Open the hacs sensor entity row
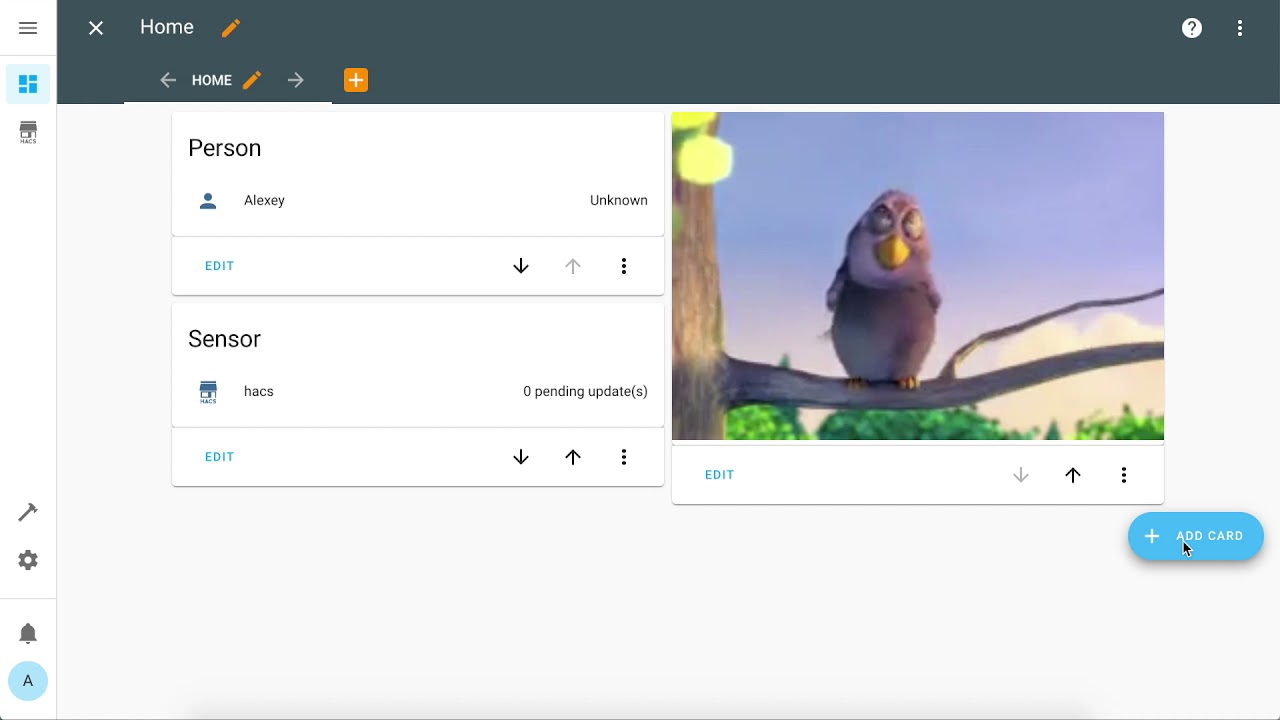Viewport: 1280px width, 720px height. [x=418, y=391]
